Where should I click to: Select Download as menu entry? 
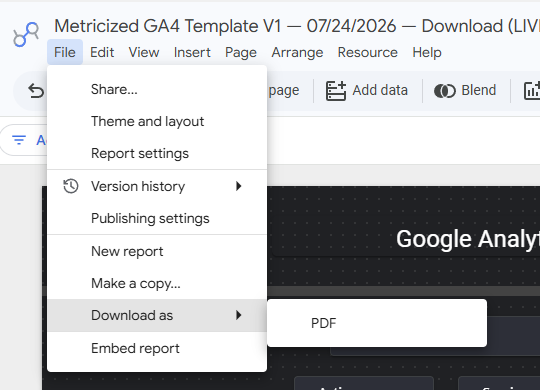pos(157,315)
